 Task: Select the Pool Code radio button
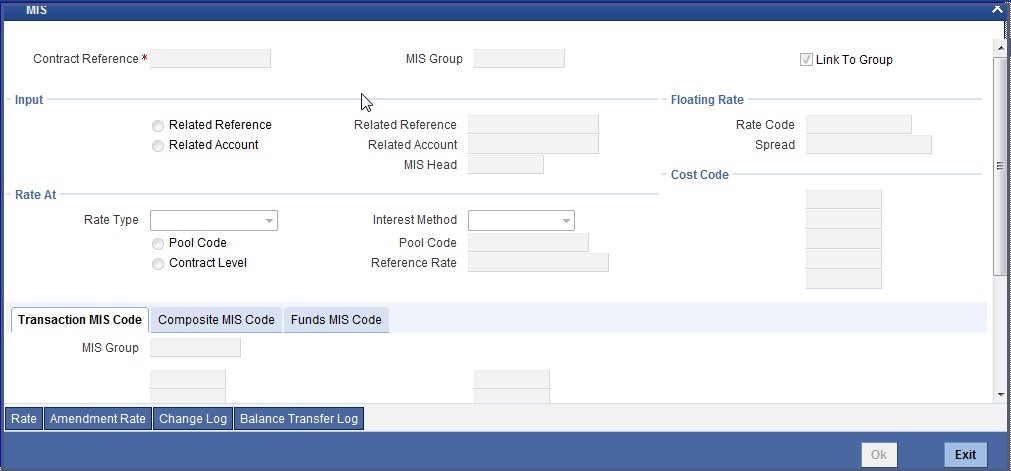click(158, 244)
